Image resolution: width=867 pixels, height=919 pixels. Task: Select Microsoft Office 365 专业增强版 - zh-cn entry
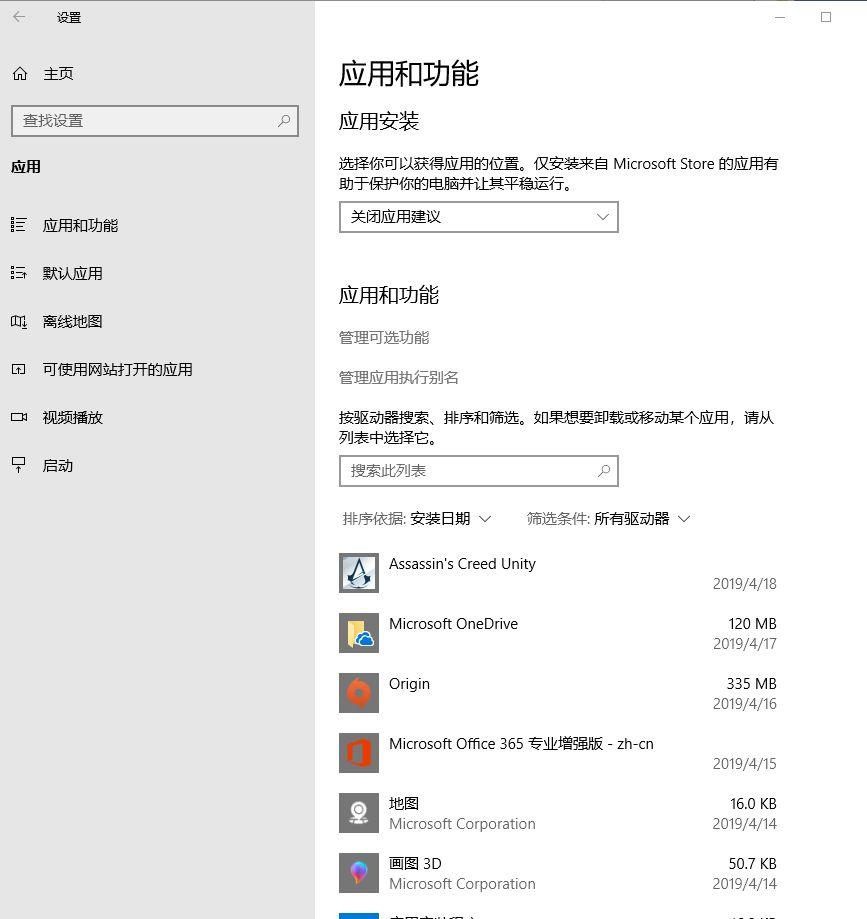521,744
